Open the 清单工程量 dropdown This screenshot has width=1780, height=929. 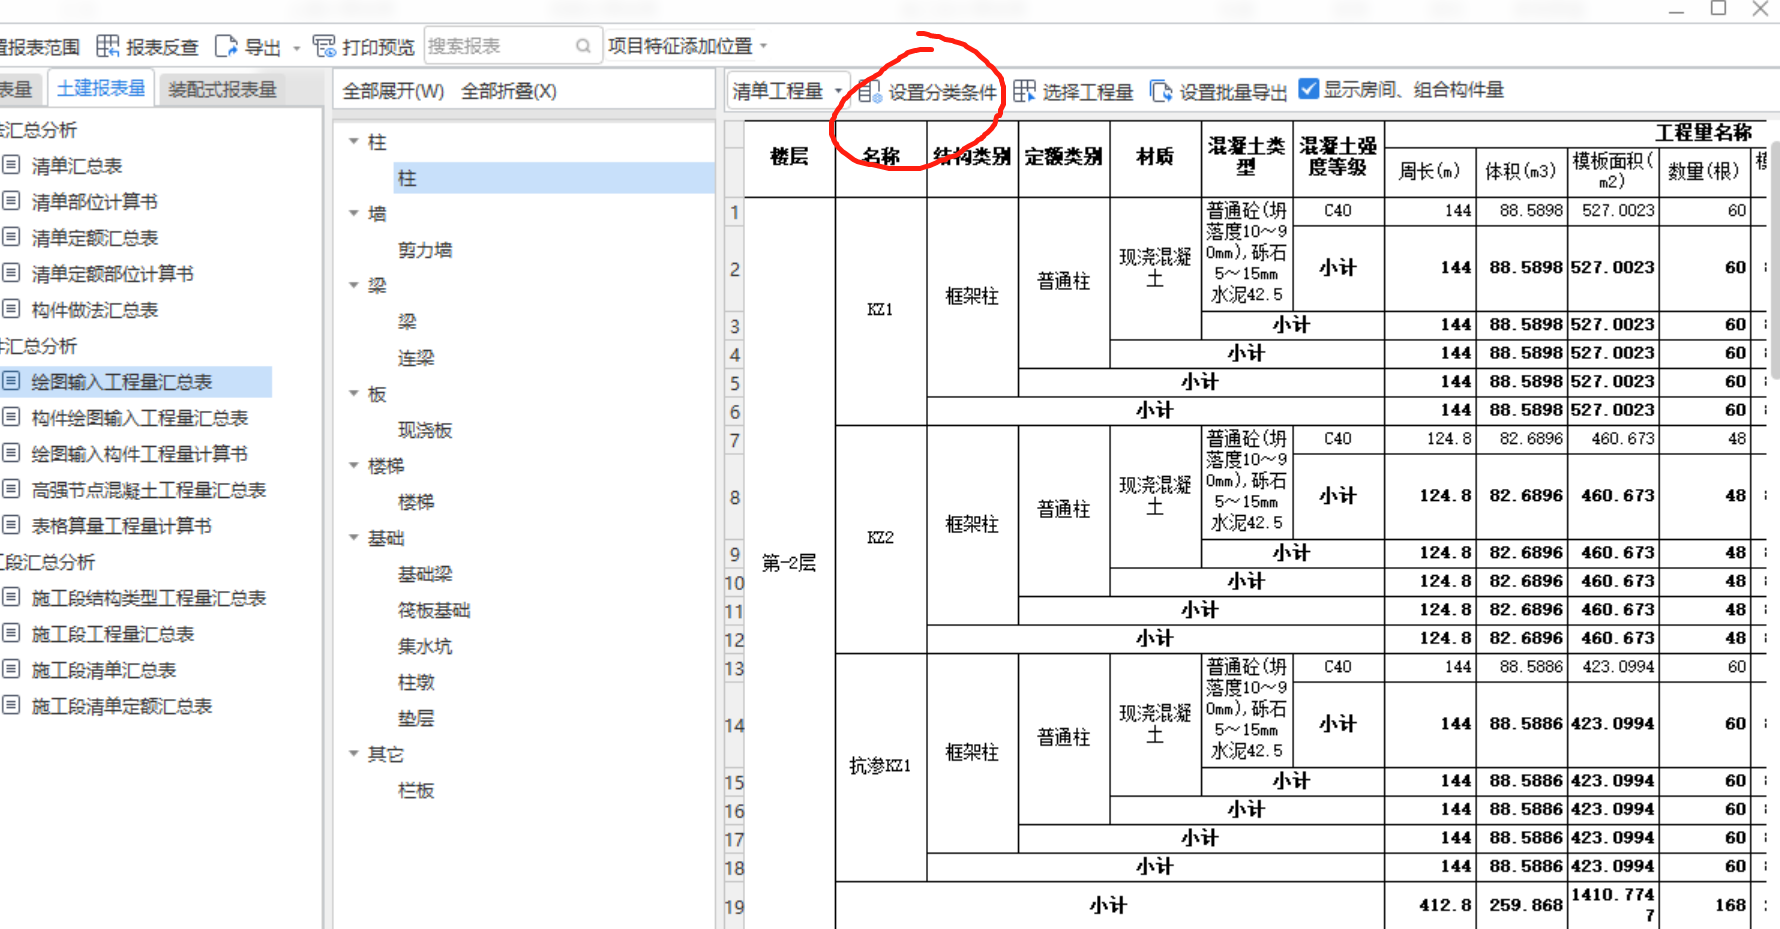click(x=789, y=91)
